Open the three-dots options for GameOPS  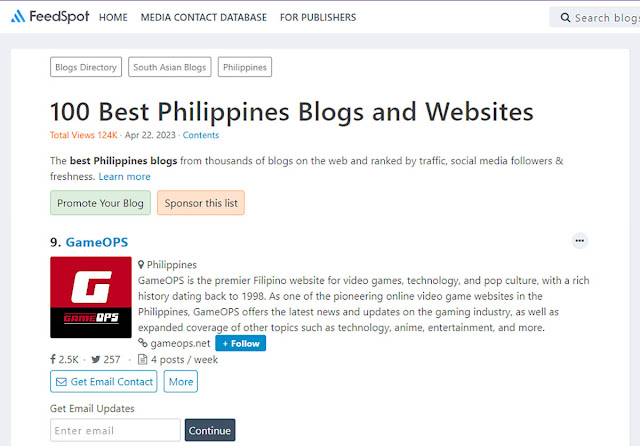580,241
